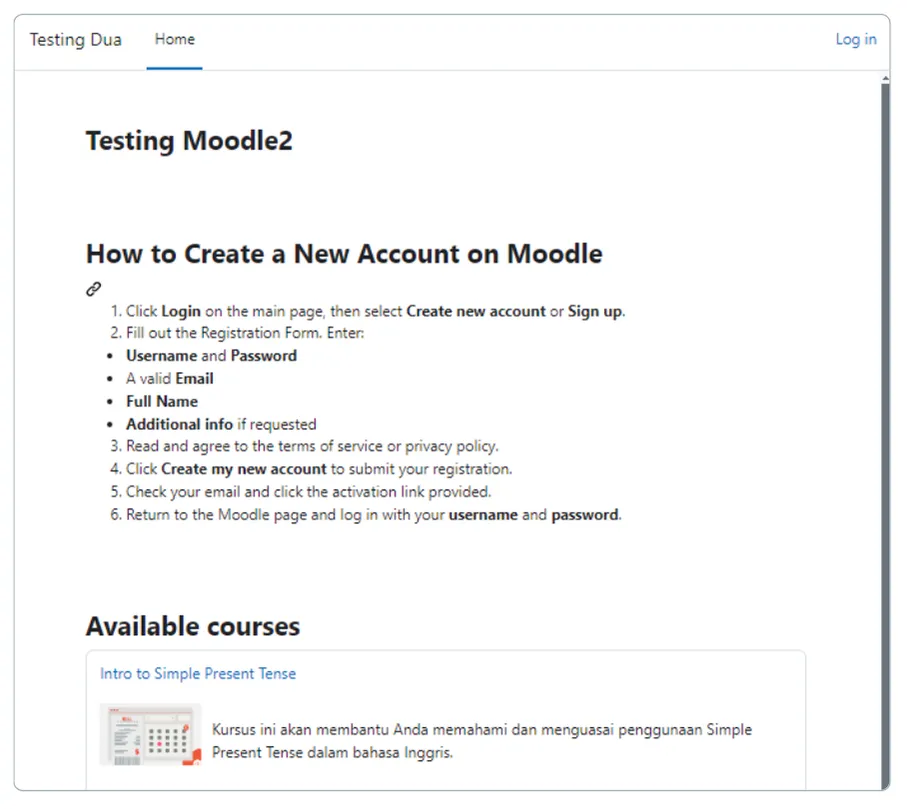Open the Intro to Simple Present Tense course
Screen dimensions: 907x809
pyautogui.click(x=197, y=673)
